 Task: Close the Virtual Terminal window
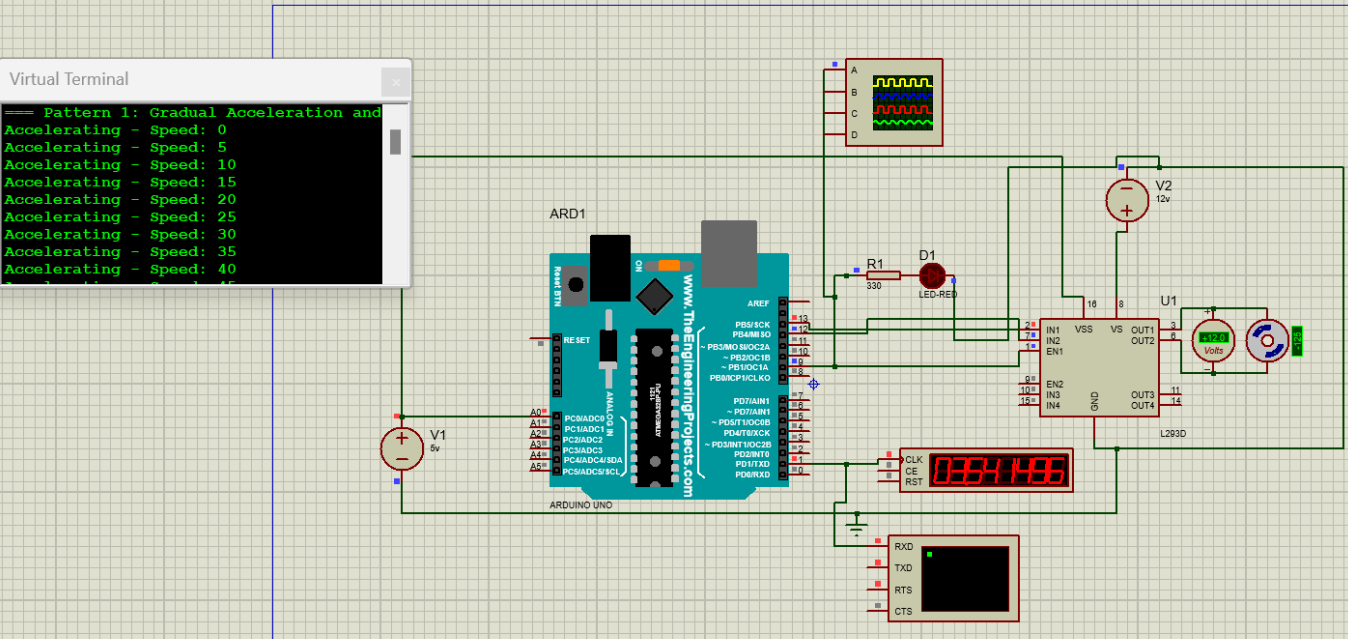pos(395,82)
